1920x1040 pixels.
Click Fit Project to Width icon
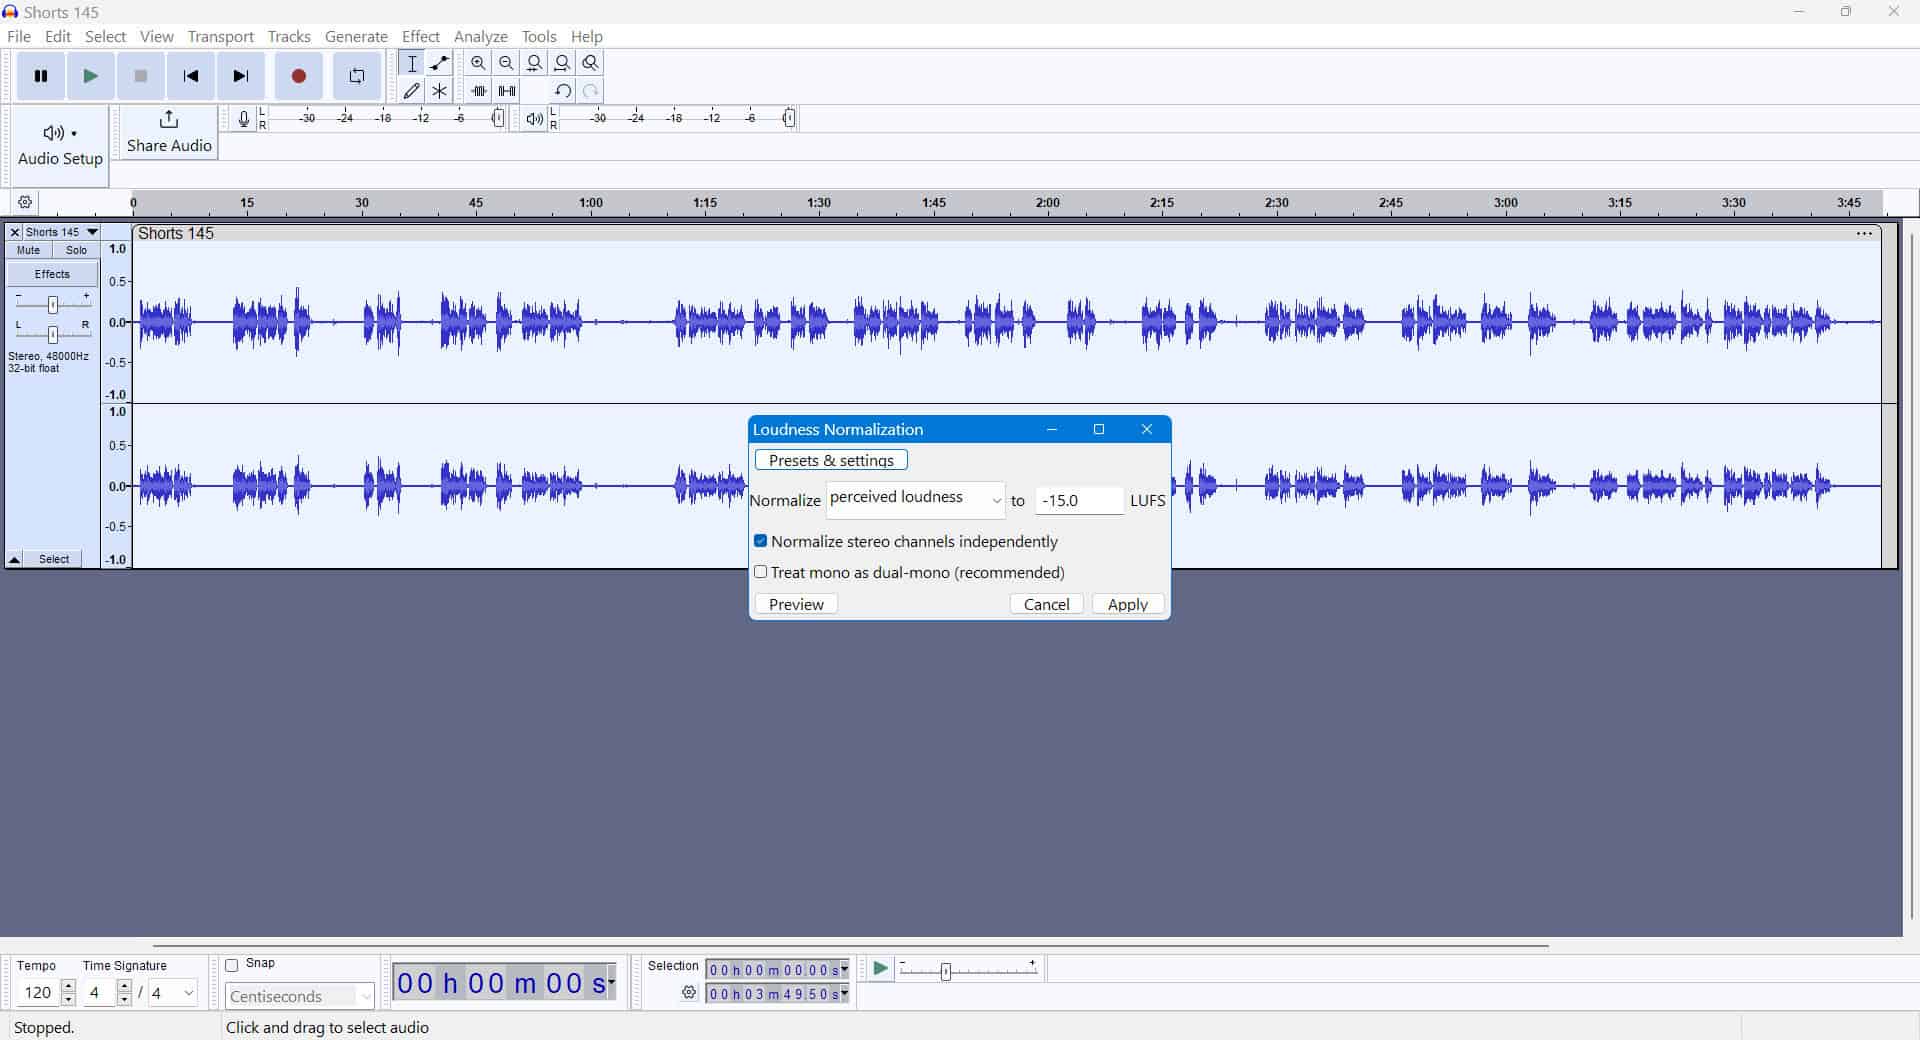point(562,62)
